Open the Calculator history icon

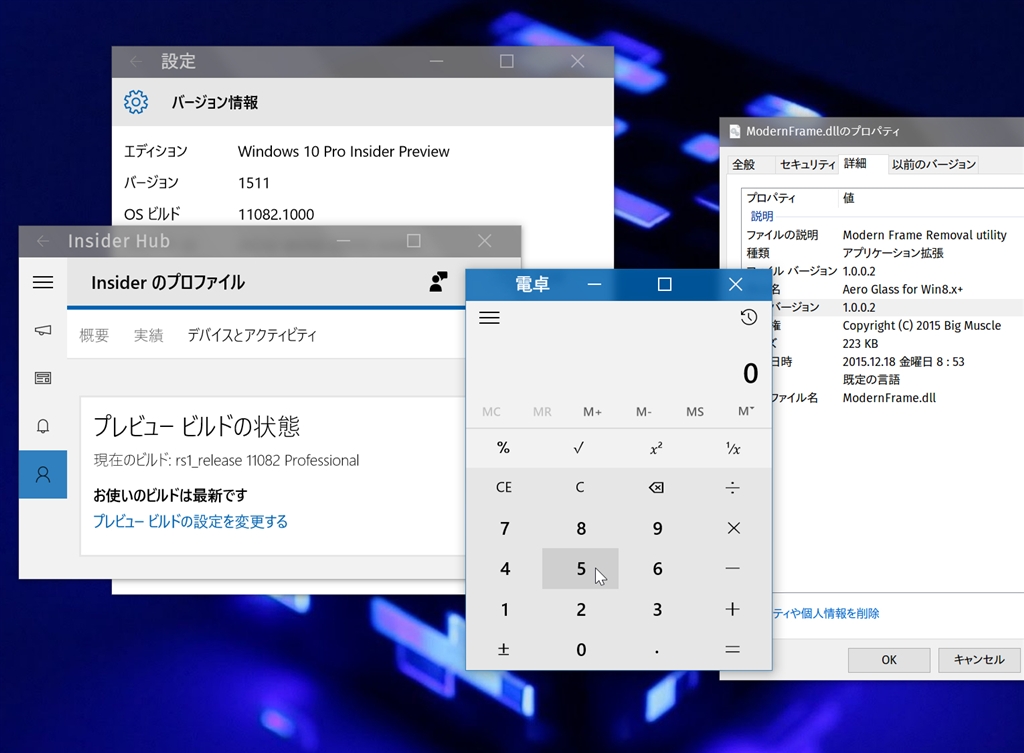[748, 317]
